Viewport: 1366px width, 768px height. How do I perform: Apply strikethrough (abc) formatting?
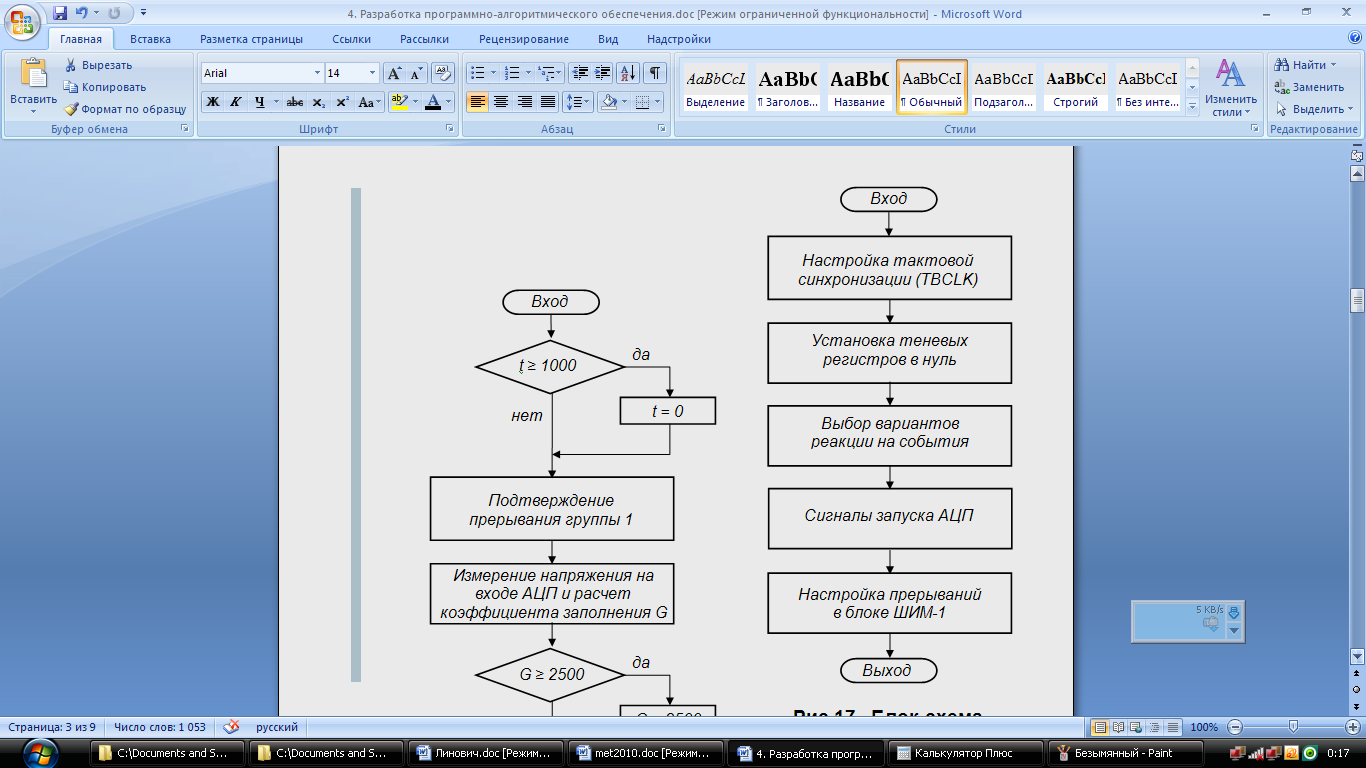[x=295, y=102]
